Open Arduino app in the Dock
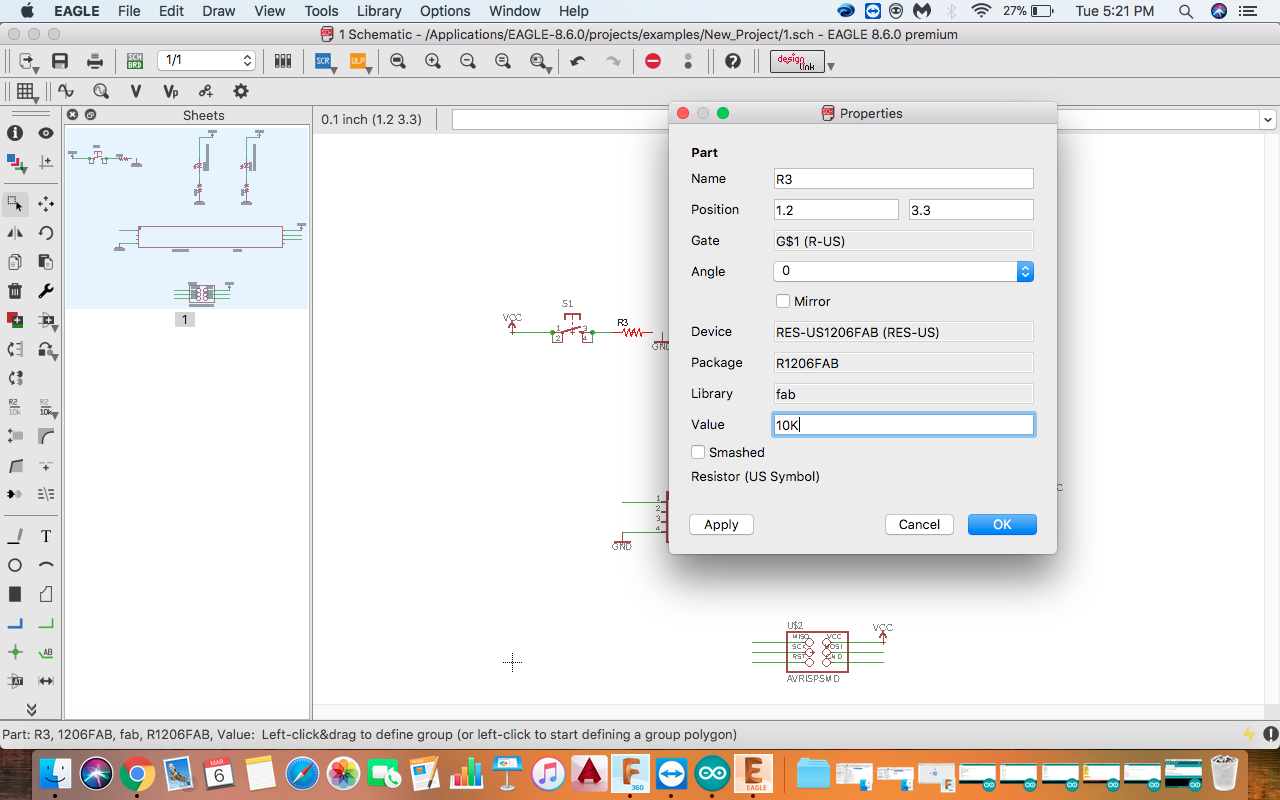The height and width of the screenshot is (800, 1280). coord(713,775)
